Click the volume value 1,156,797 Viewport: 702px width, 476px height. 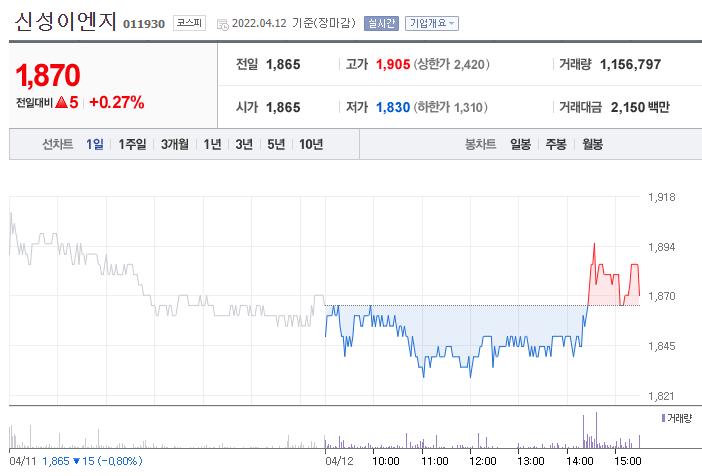[x=630, y=64]
